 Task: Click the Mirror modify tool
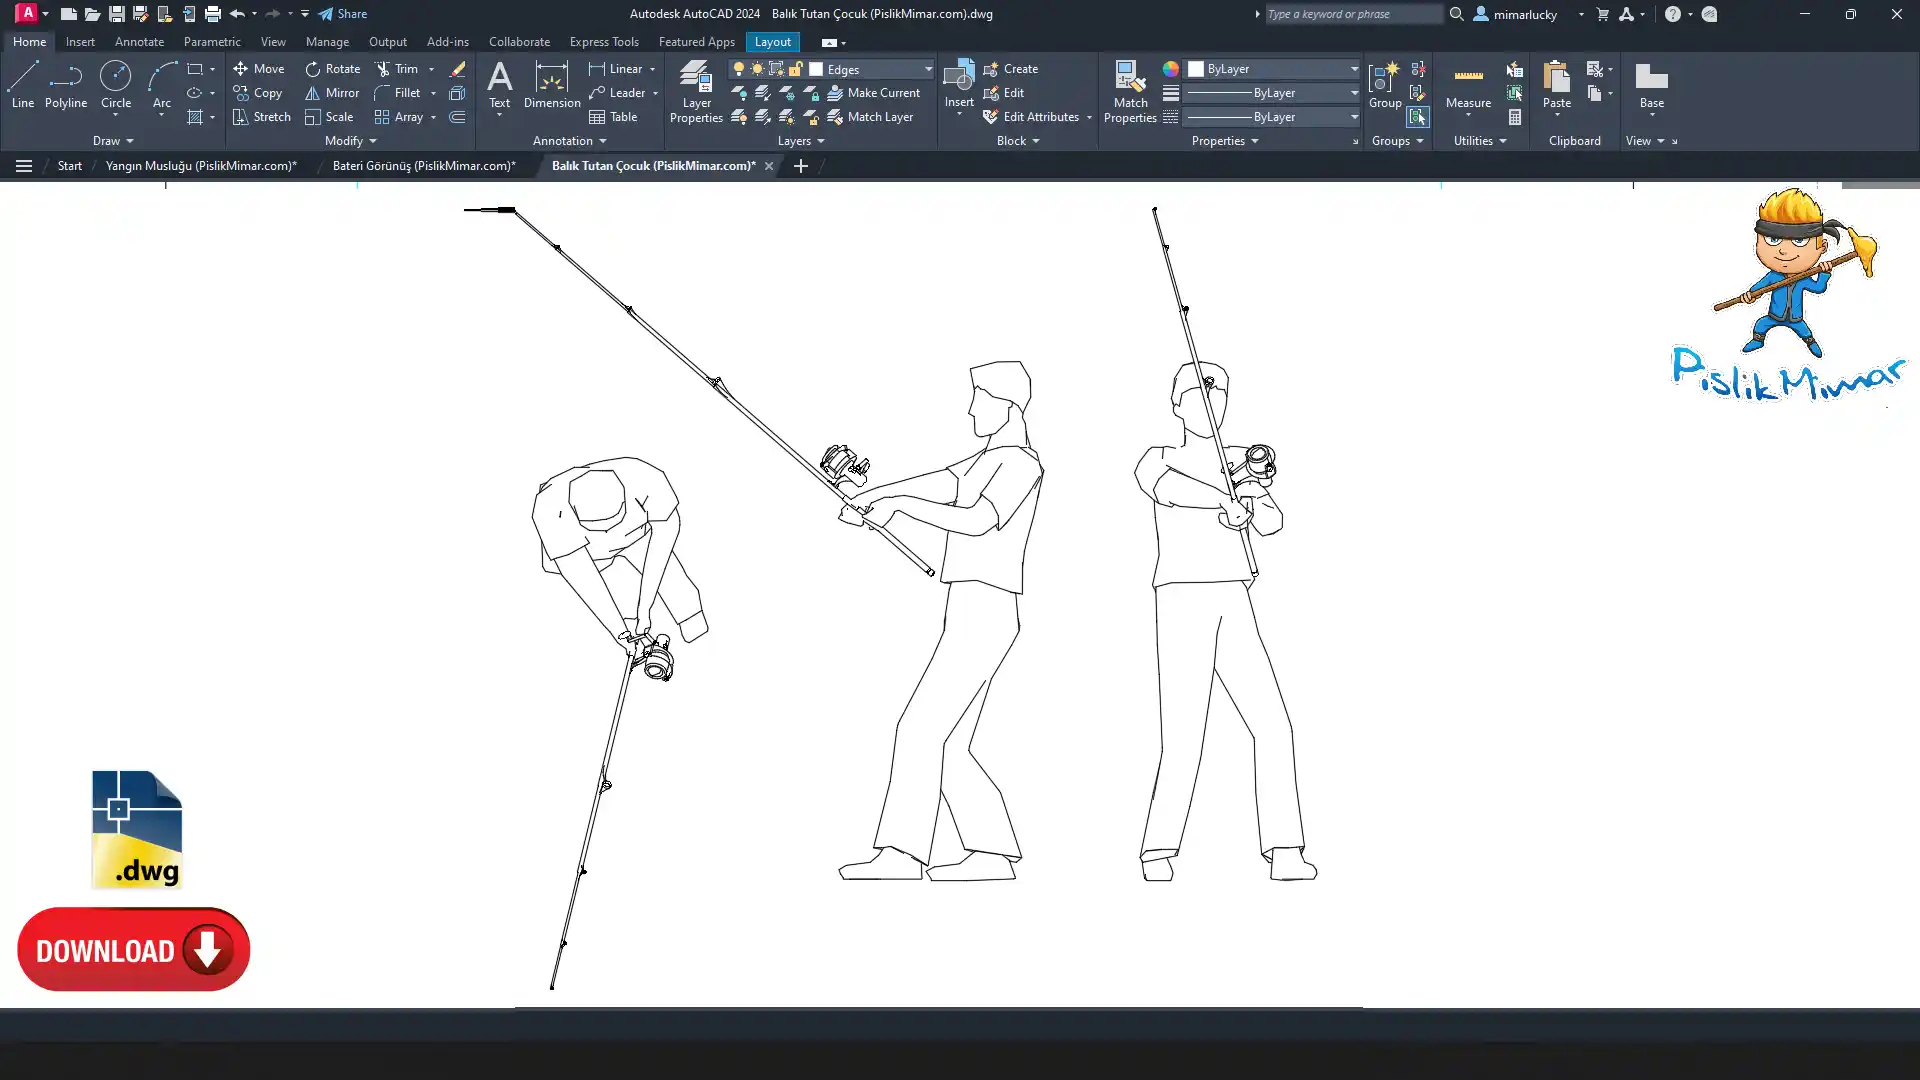(332, 93)
